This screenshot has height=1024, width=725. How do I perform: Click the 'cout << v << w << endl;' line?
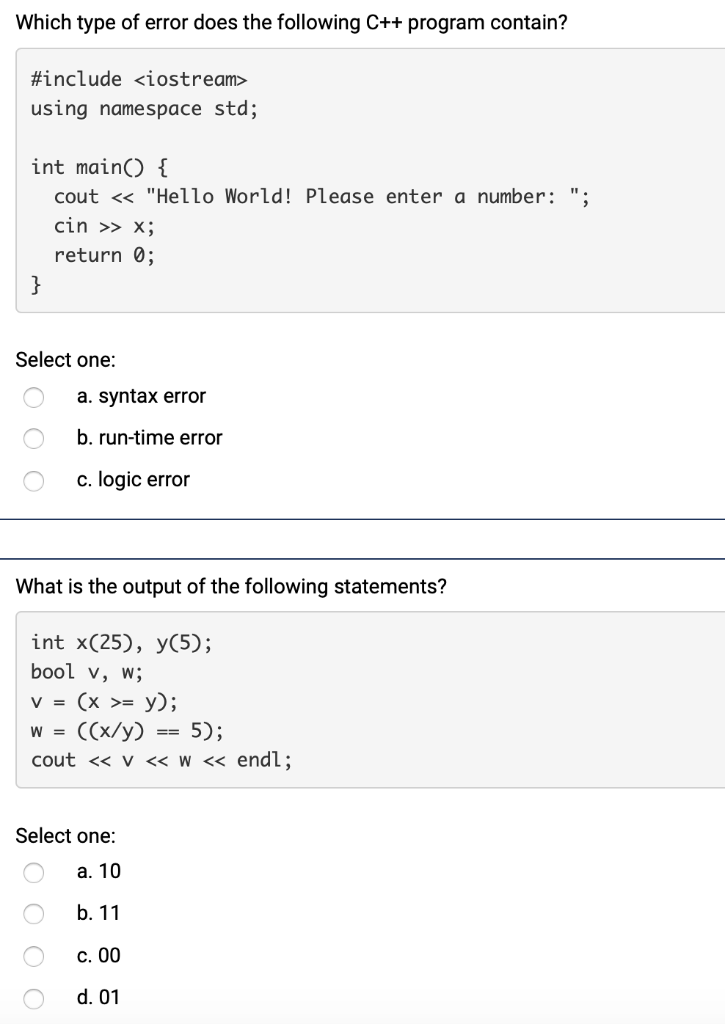click(x=161, y=760)
